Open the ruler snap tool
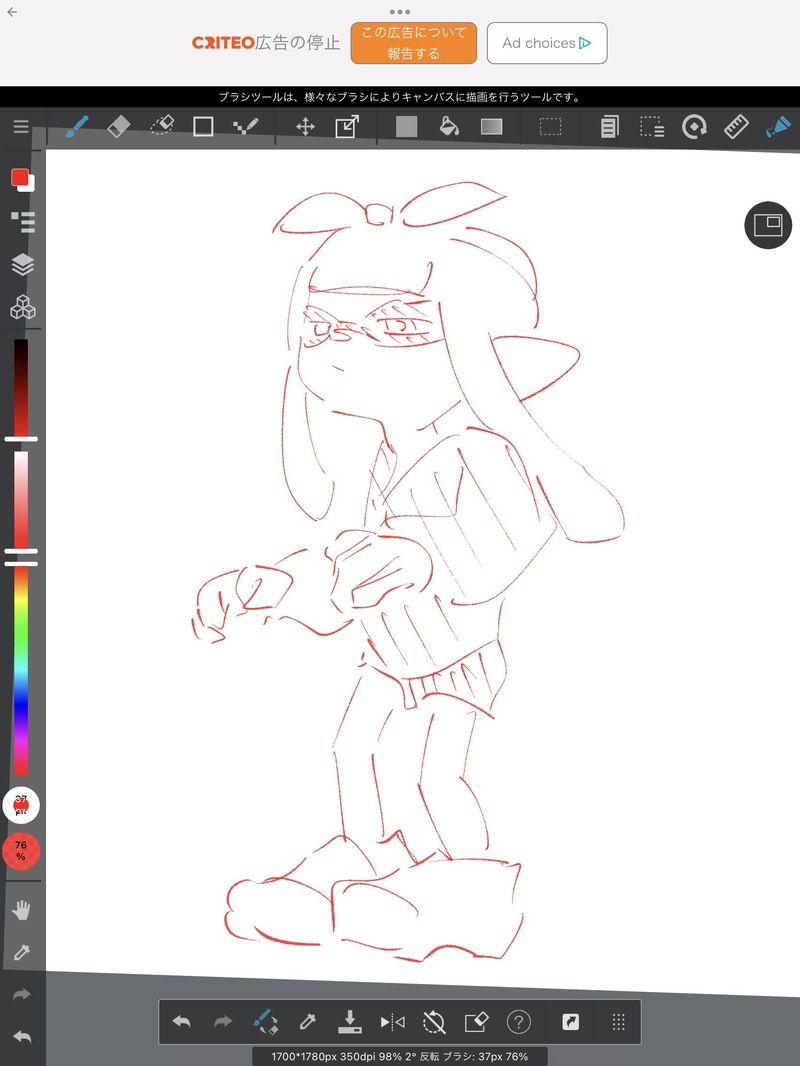This screenshot has width=800, height=1066. 736,126
